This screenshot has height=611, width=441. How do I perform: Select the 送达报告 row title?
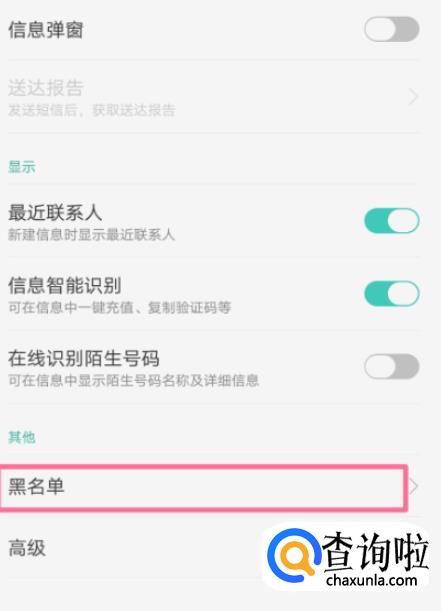(x=46, y=88)
